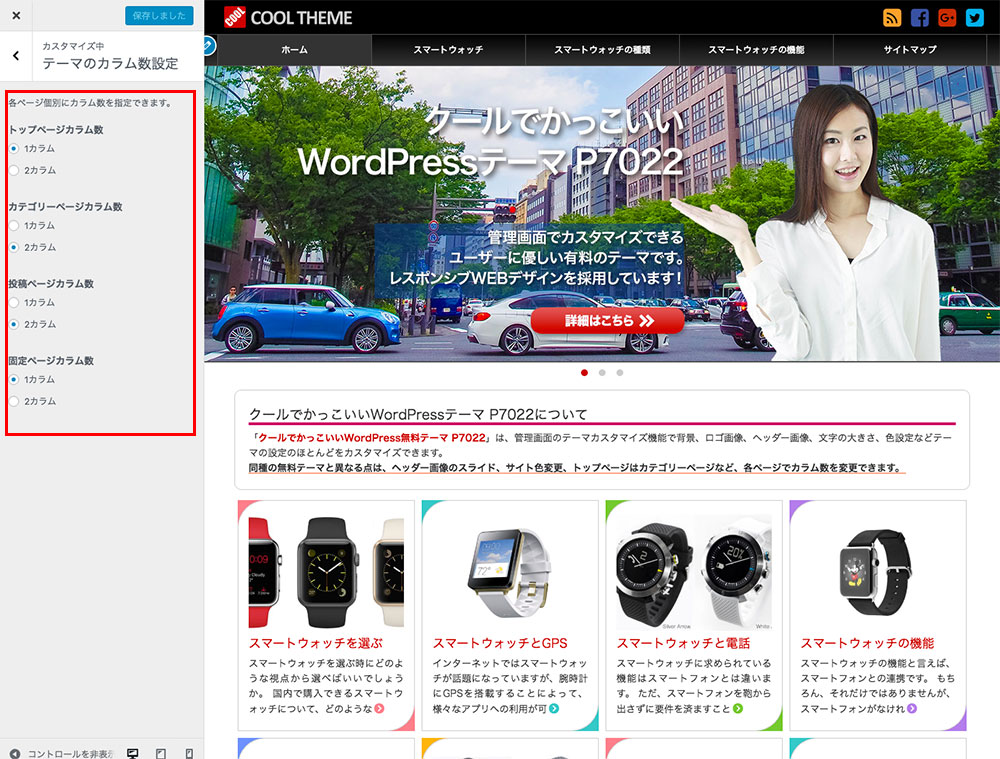Screen dimensions: 1000x759
Task: Click コントロールを非表示 label
Action: pyautogui.click(x=70, y=754)
